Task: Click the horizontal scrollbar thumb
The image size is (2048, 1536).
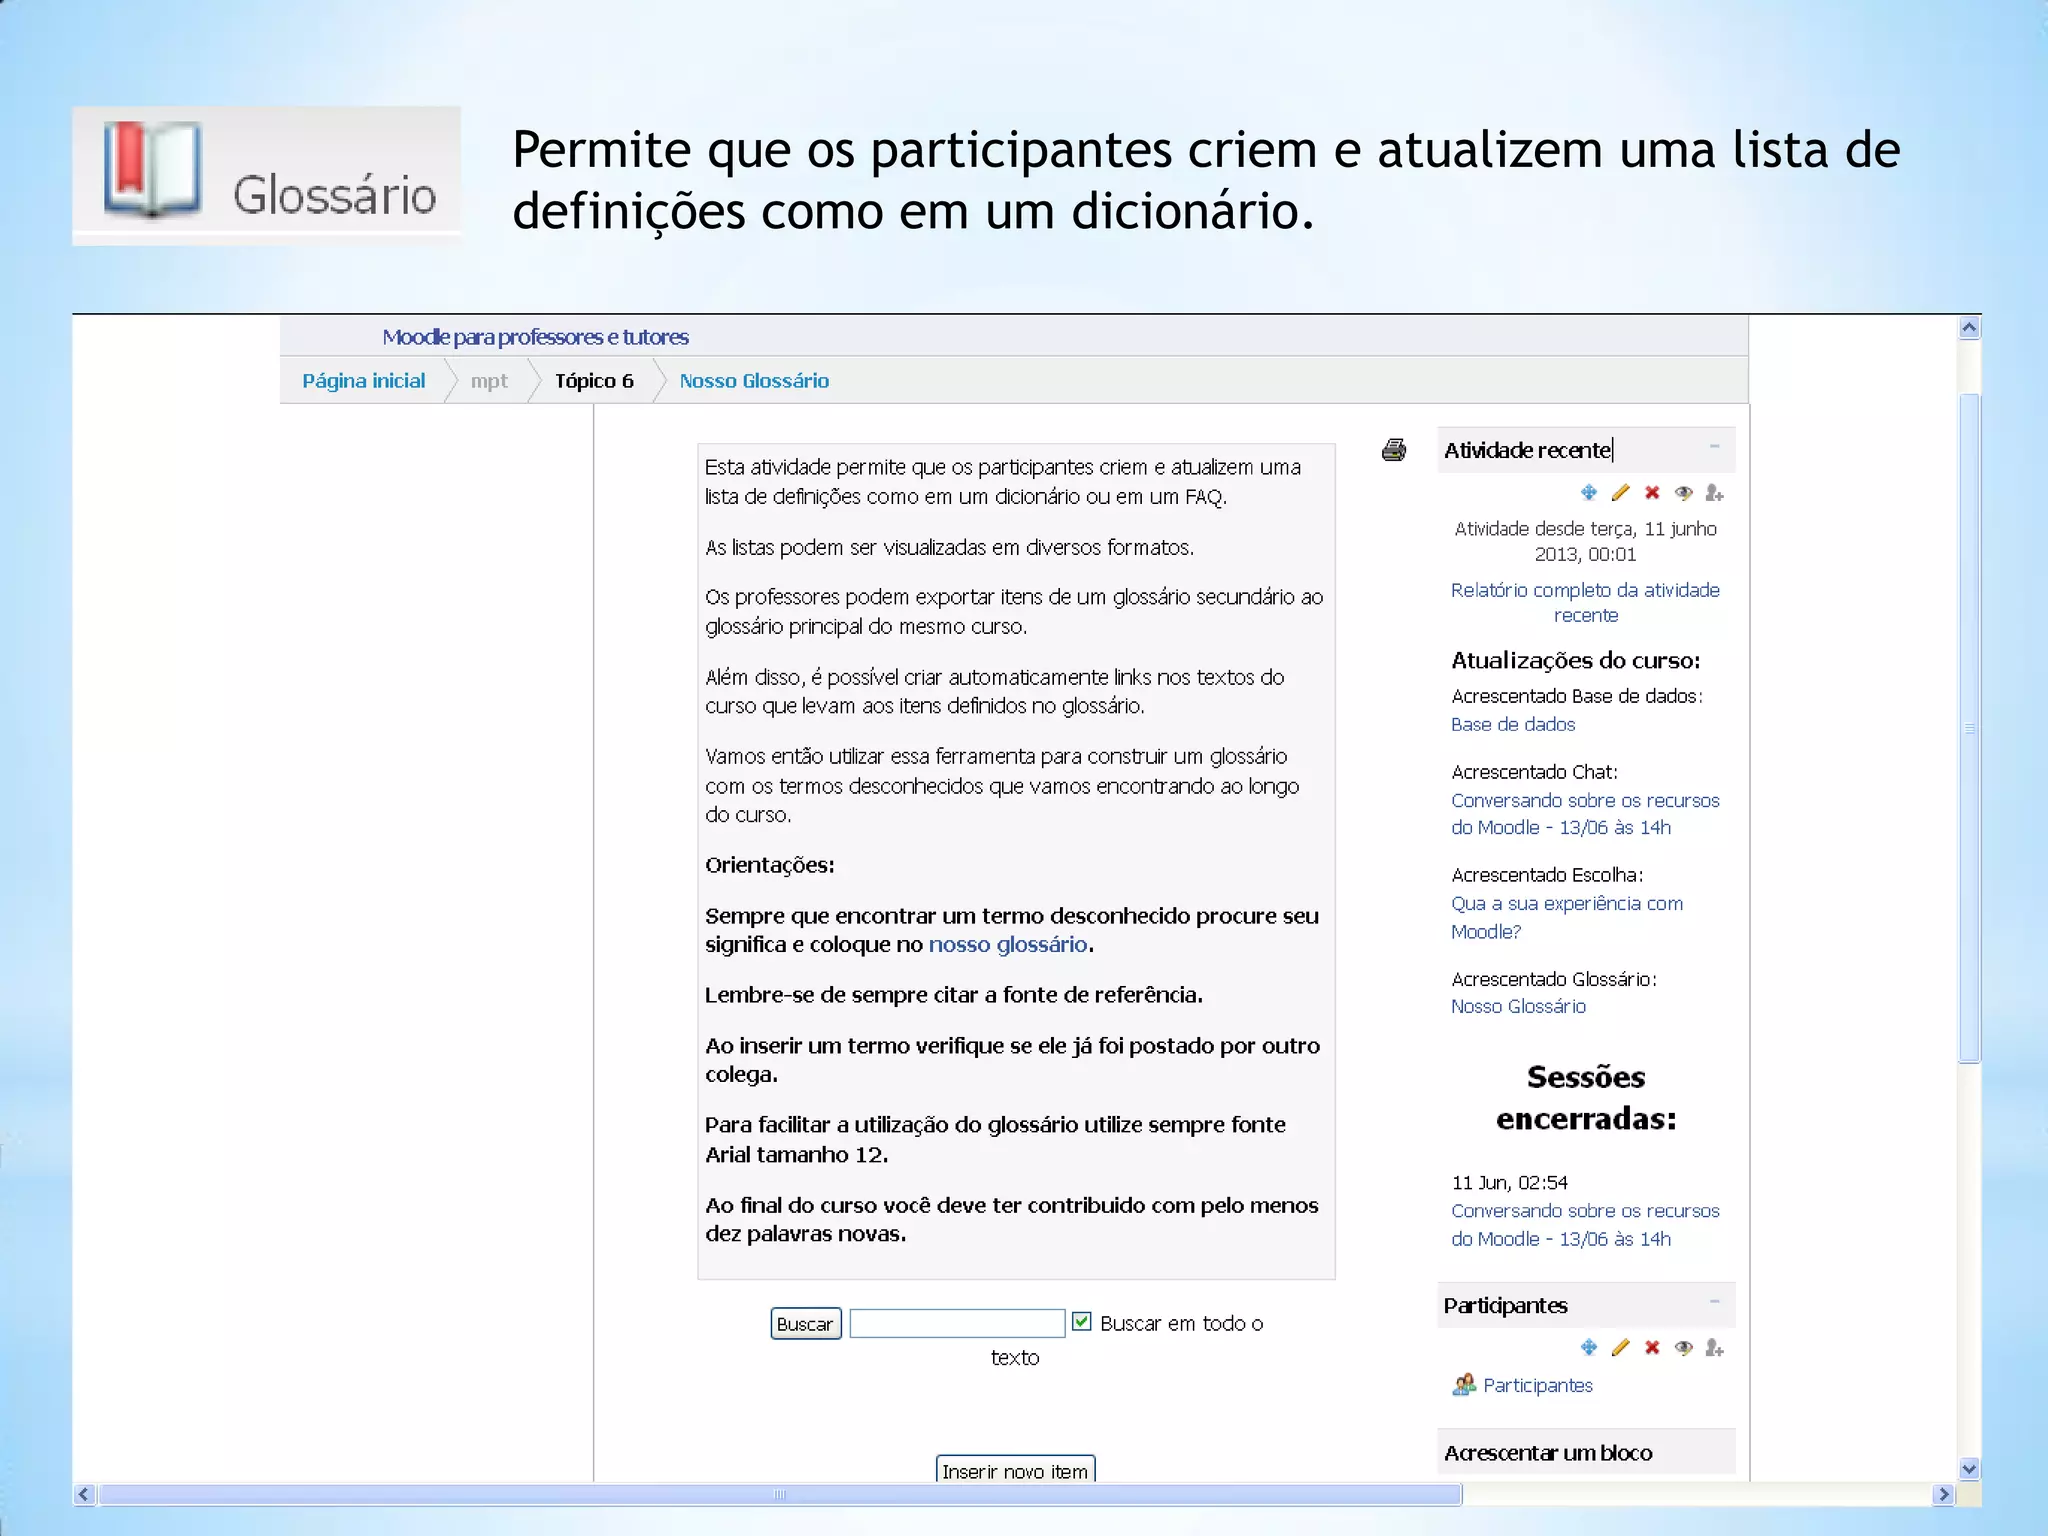Action: 780,1494
